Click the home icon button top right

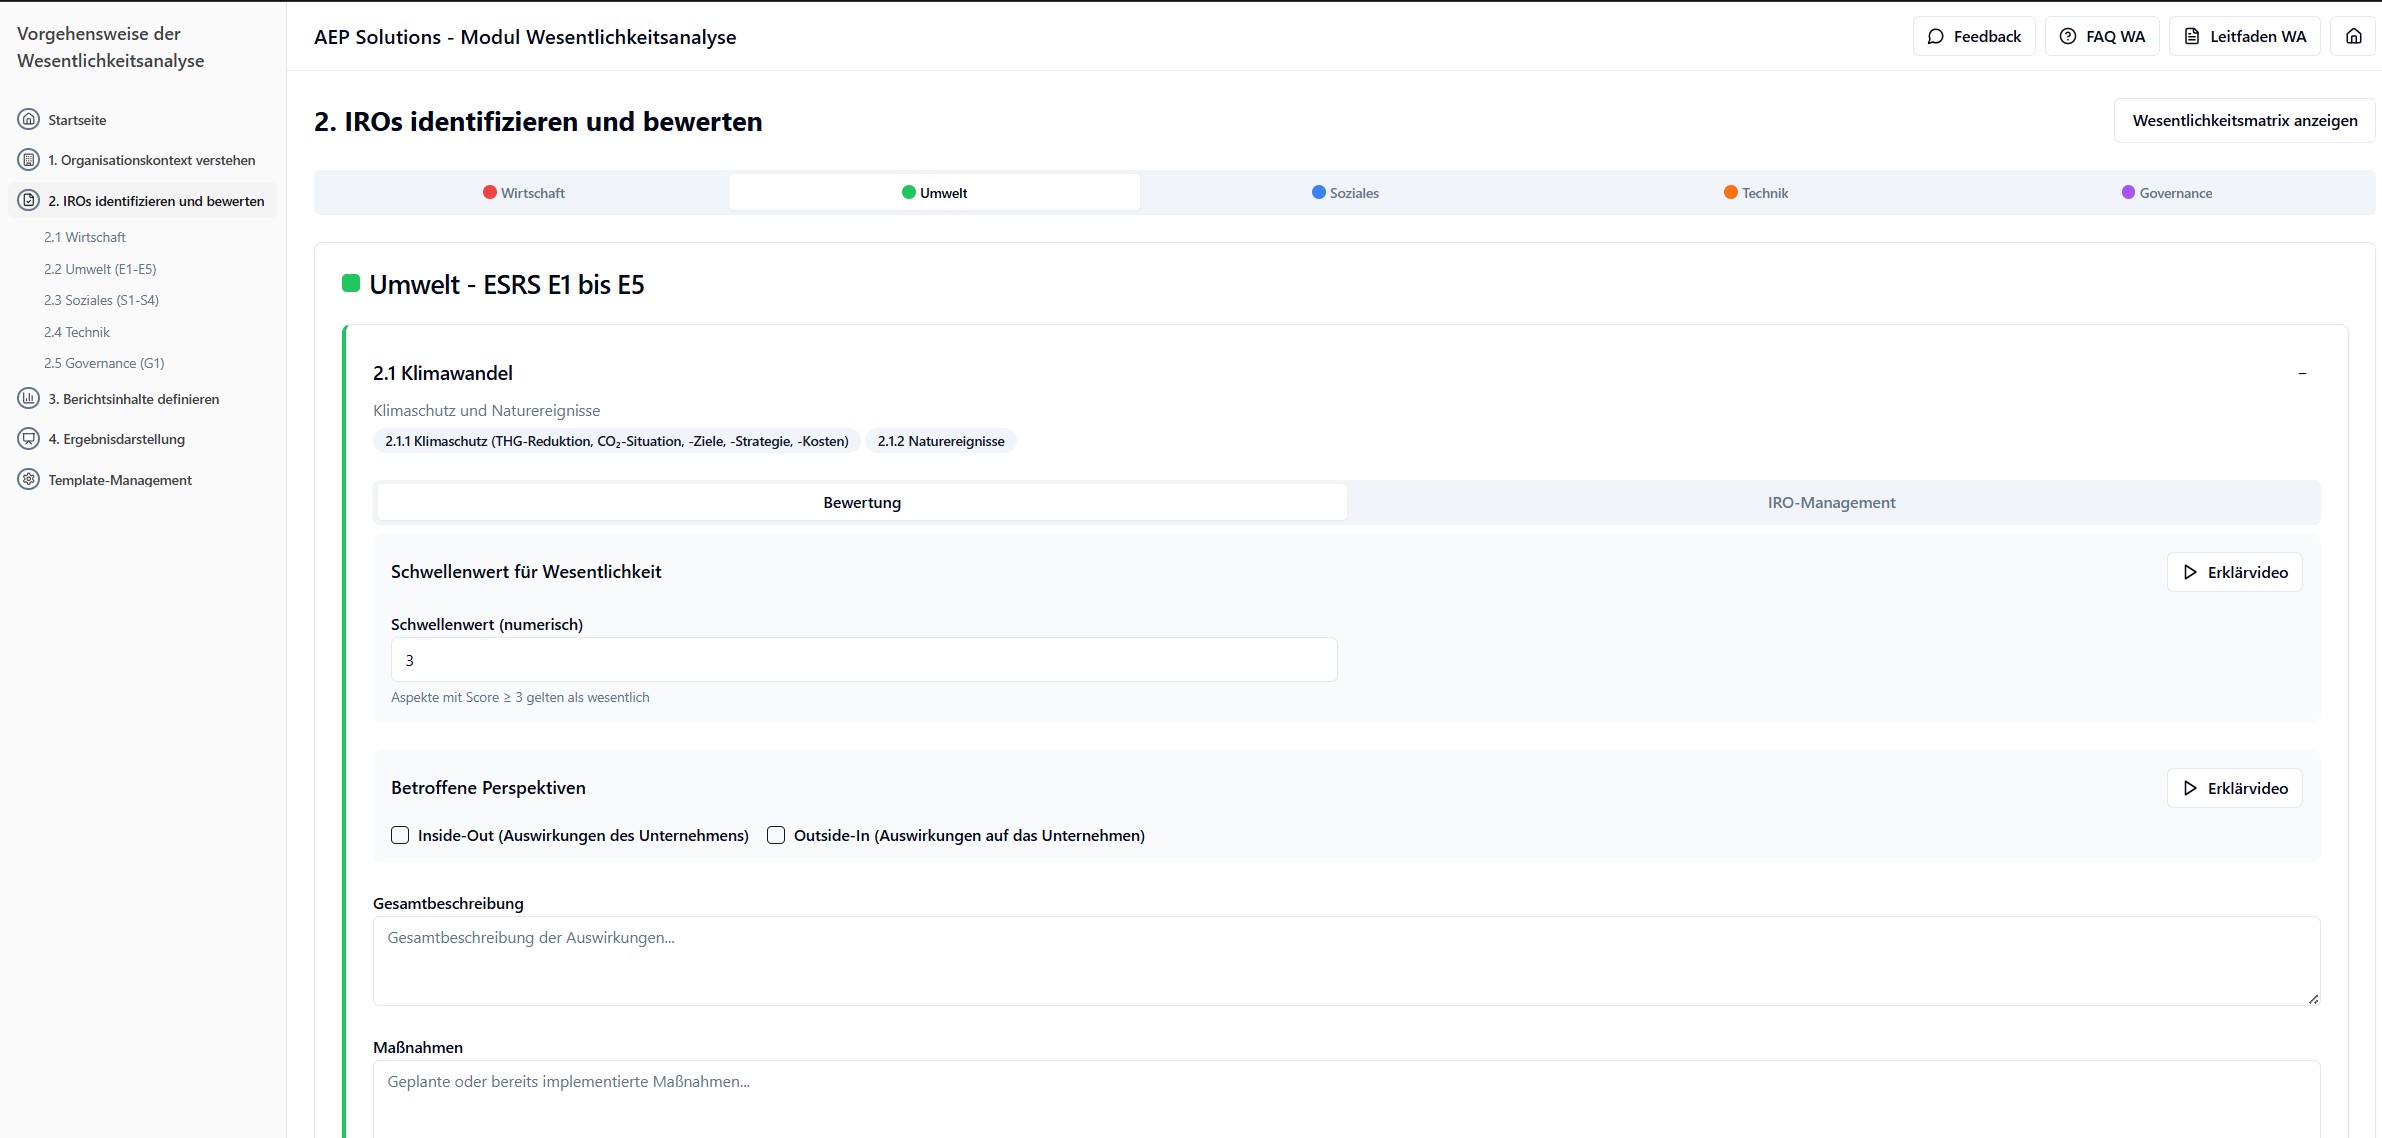2353,36
